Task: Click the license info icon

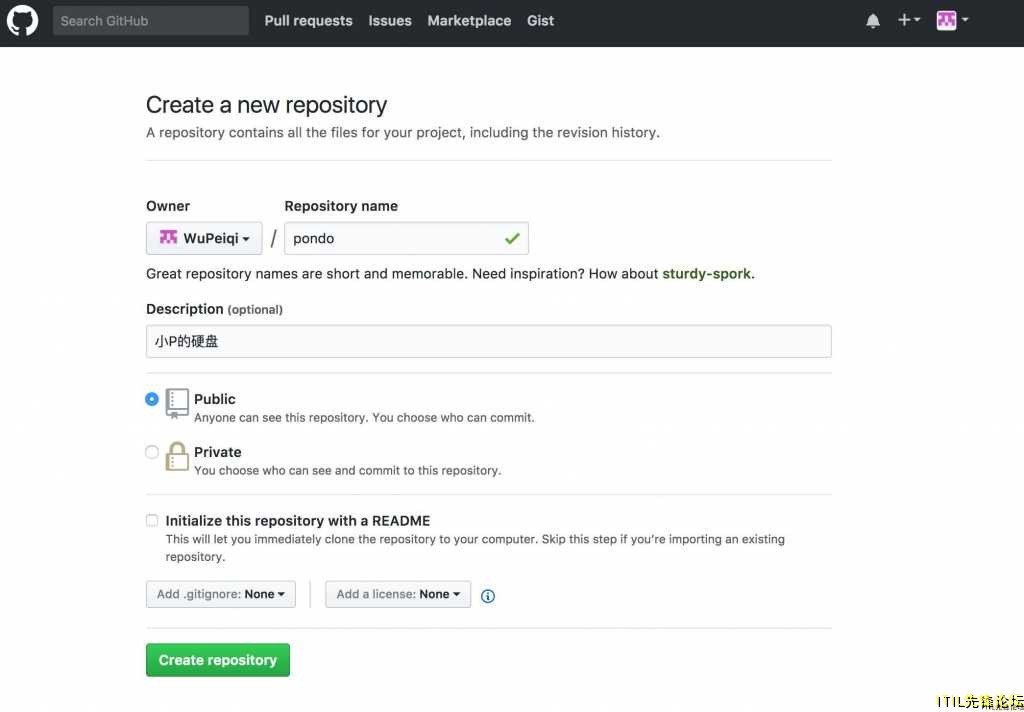Action: pyautogui.click(x=488, y=596)
